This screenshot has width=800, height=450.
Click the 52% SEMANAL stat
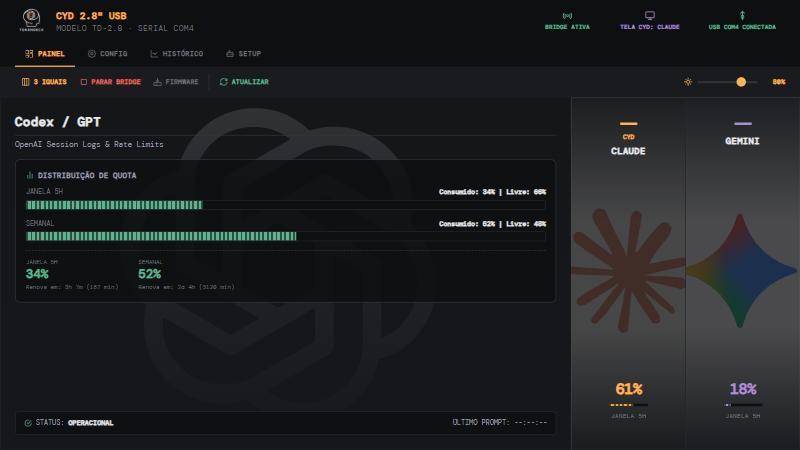tap(149, 274)
